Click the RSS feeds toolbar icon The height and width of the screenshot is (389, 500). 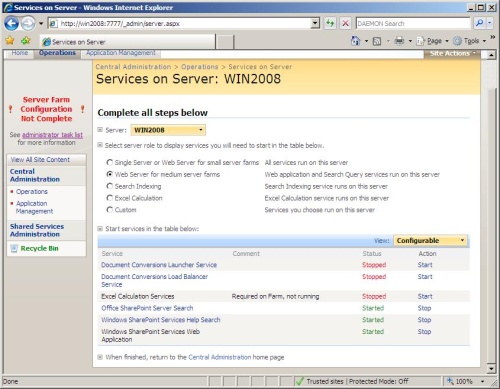tap(377, 41)
